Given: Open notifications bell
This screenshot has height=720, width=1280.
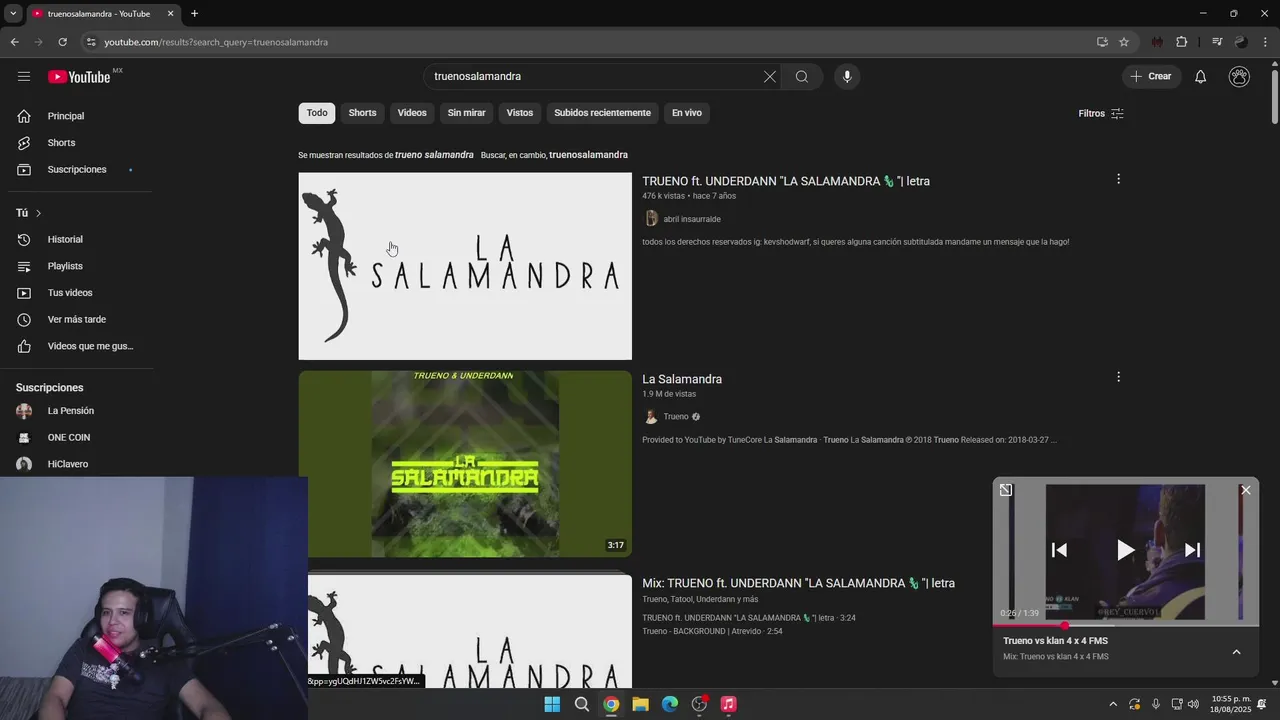Looking at the screenshot, I should pos(1201,76).
